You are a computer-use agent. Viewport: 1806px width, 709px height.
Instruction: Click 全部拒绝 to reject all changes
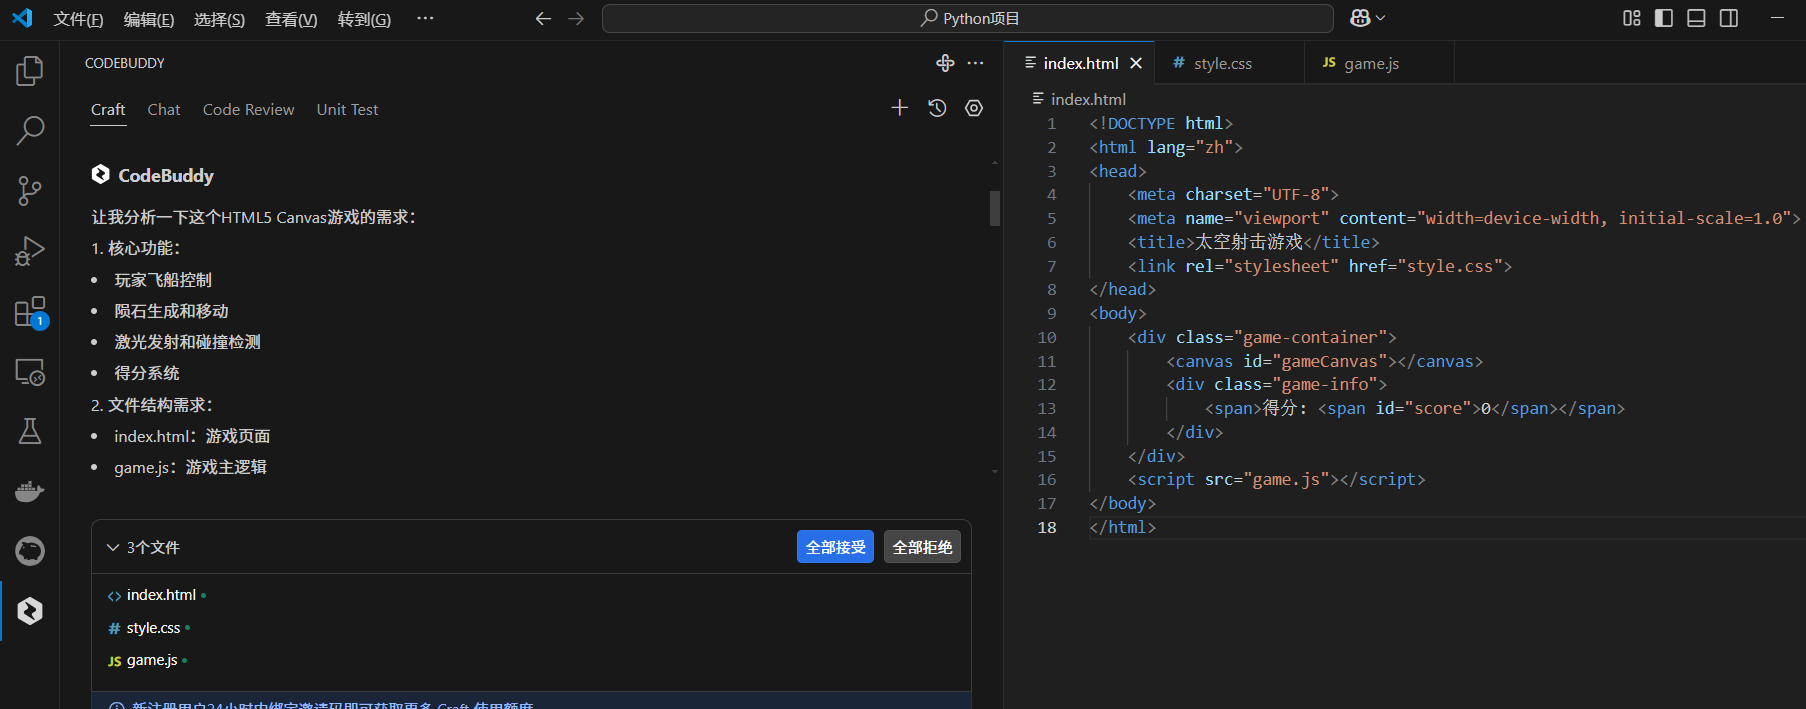922,547
